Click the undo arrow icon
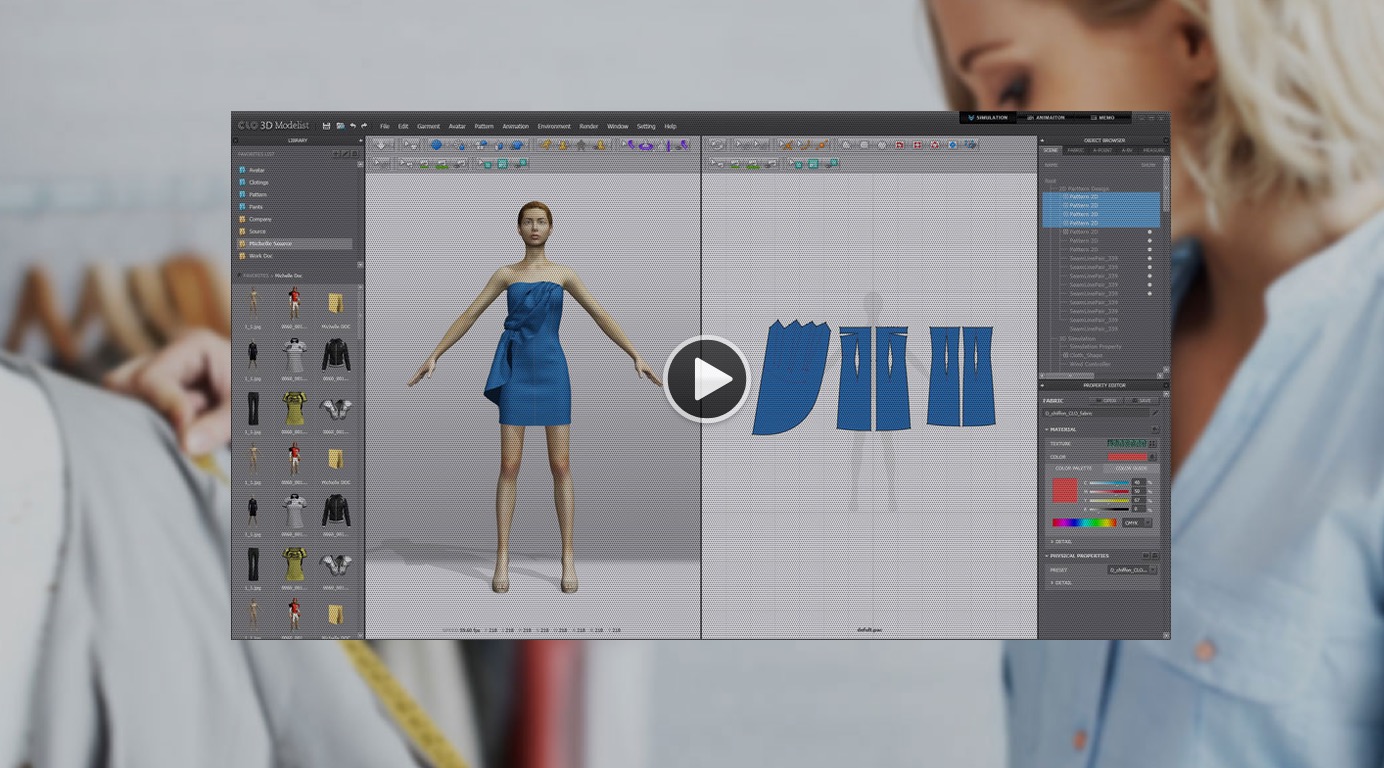This screenshot has width=1384, height=768. [x=352, y=126]
